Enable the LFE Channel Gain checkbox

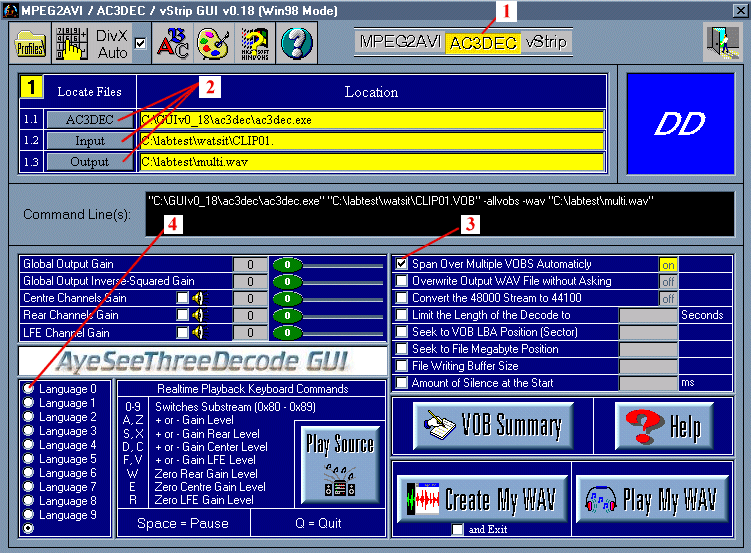click(182, 332)
